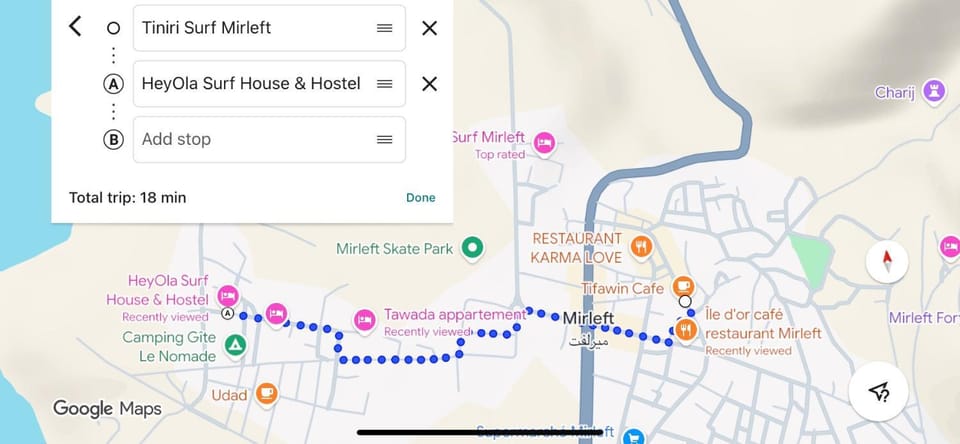Open the HeyOla Surf House lodging pin

[228, 296]
